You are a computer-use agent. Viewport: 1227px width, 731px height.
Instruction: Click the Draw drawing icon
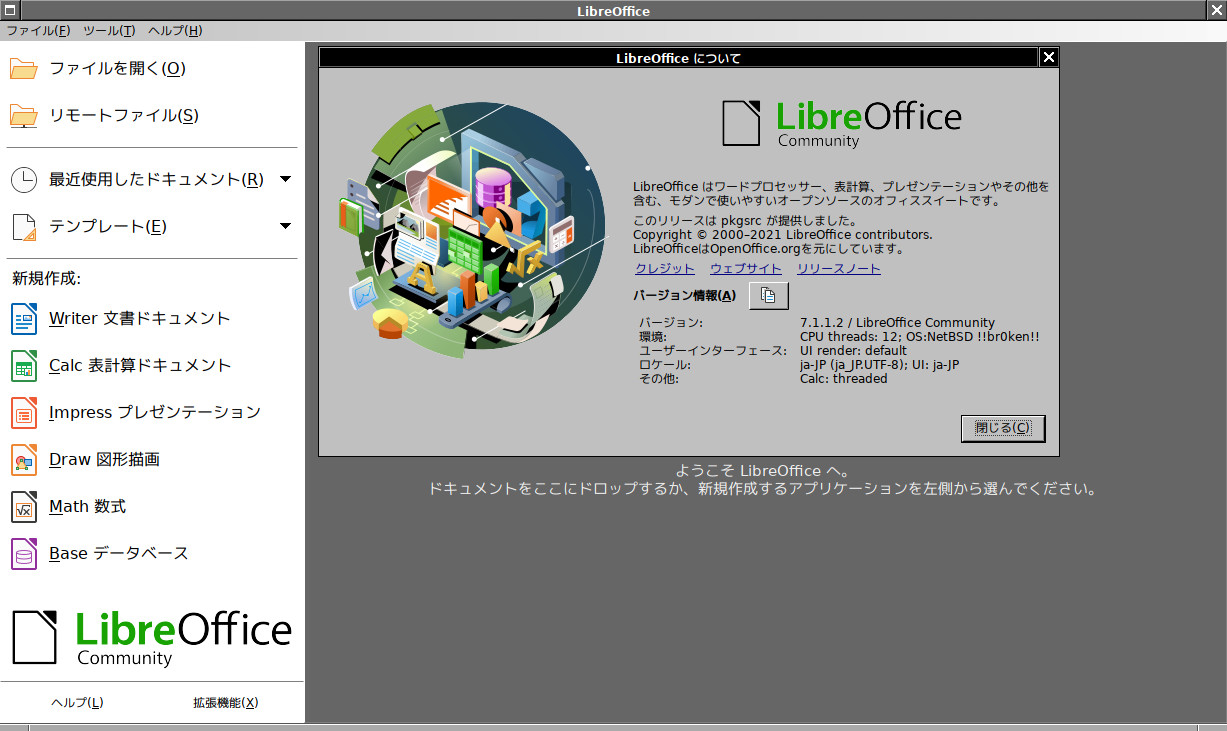pyautogui.click(x=24, y=459)
